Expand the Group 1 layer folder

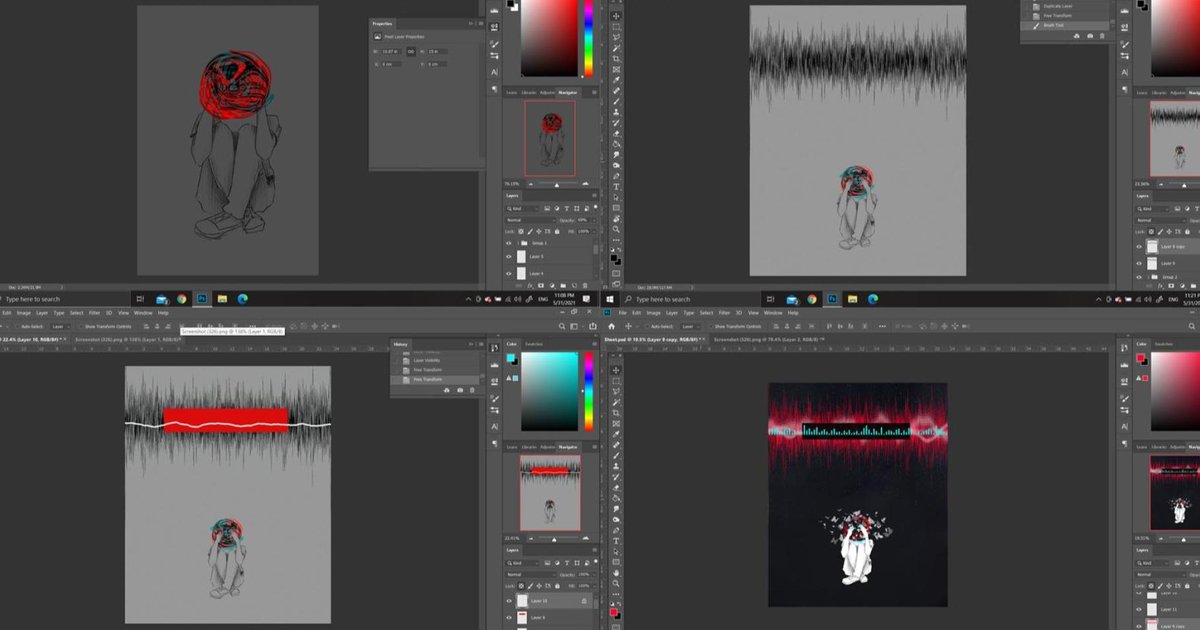coord(520,243)
